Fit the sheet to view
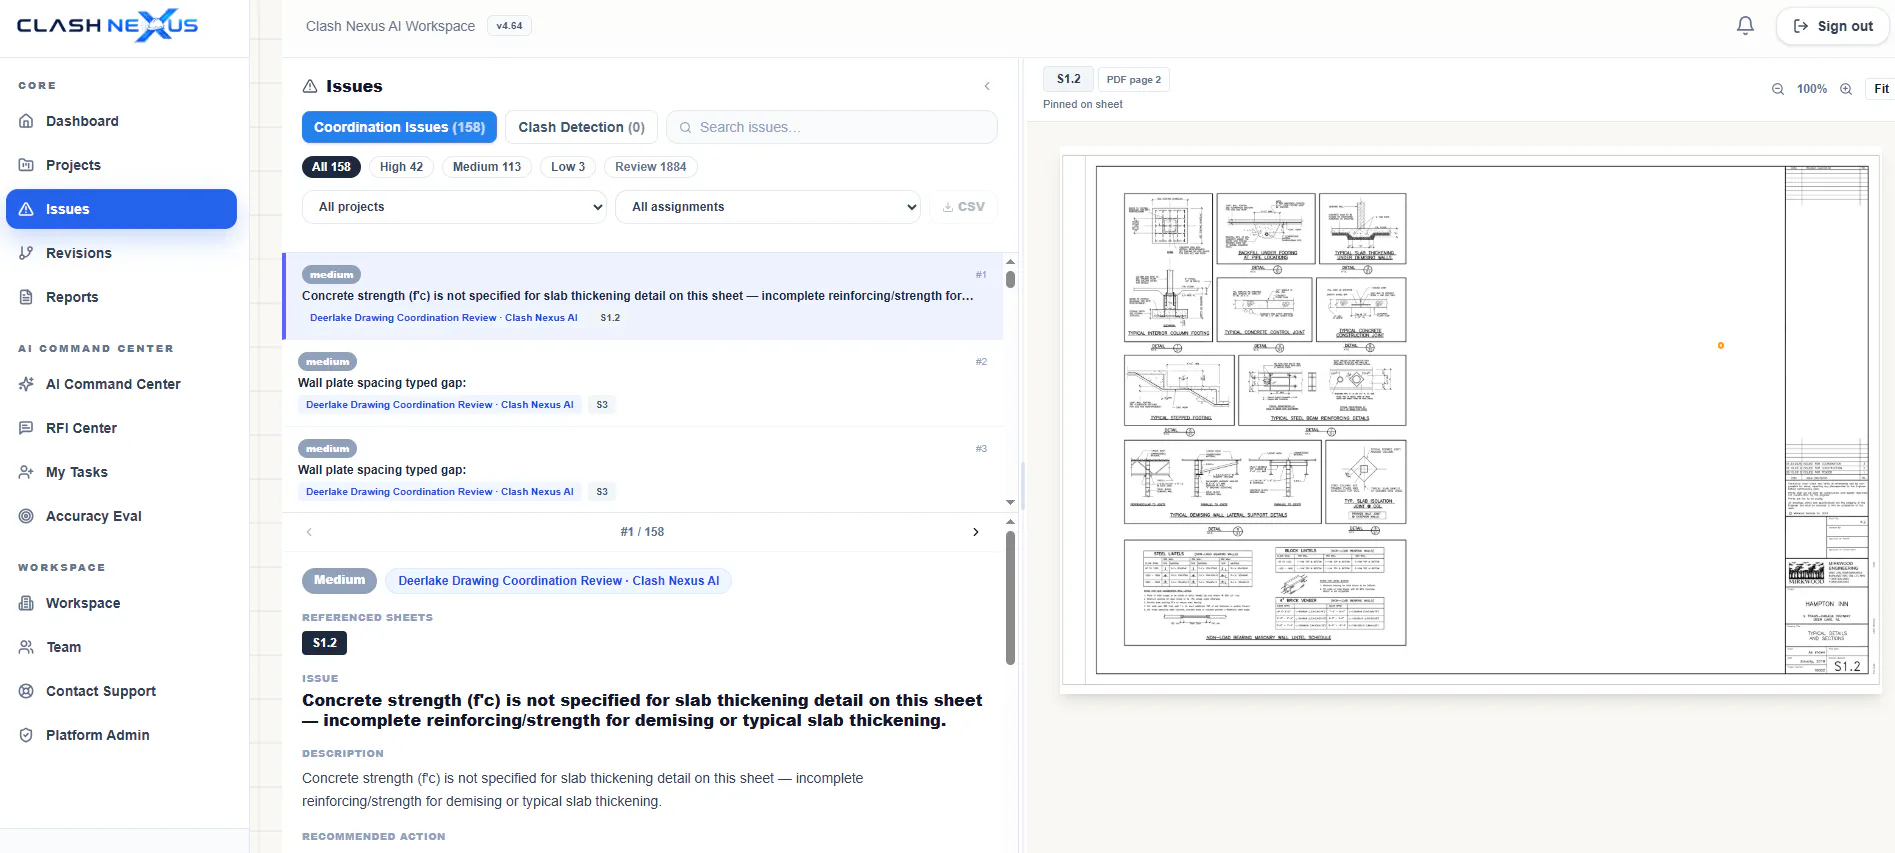The width and height of the screenshot is (1895, 853). 1881,89
